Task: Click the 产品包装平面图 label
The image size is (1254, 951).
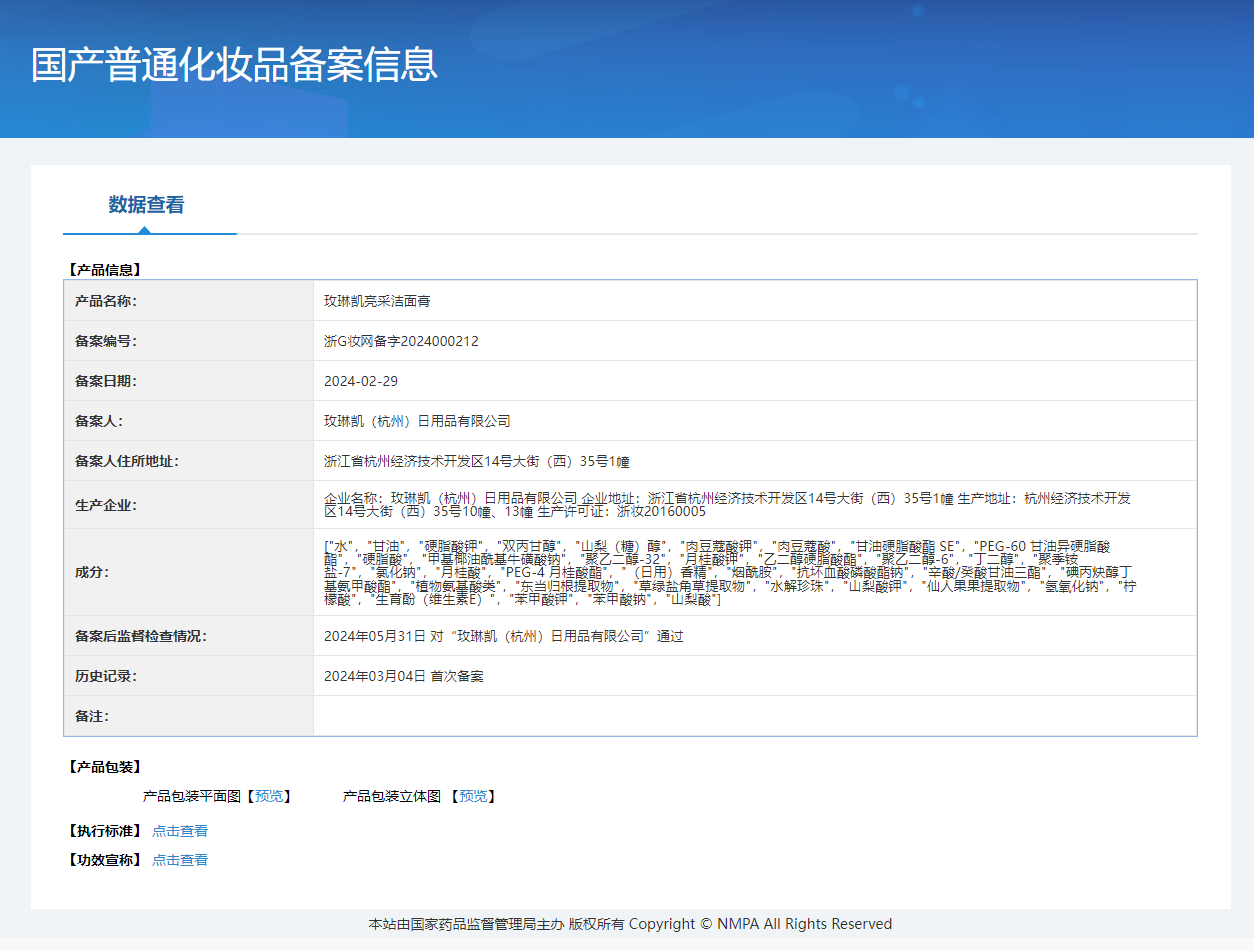Action: click(x=192, y=796)
